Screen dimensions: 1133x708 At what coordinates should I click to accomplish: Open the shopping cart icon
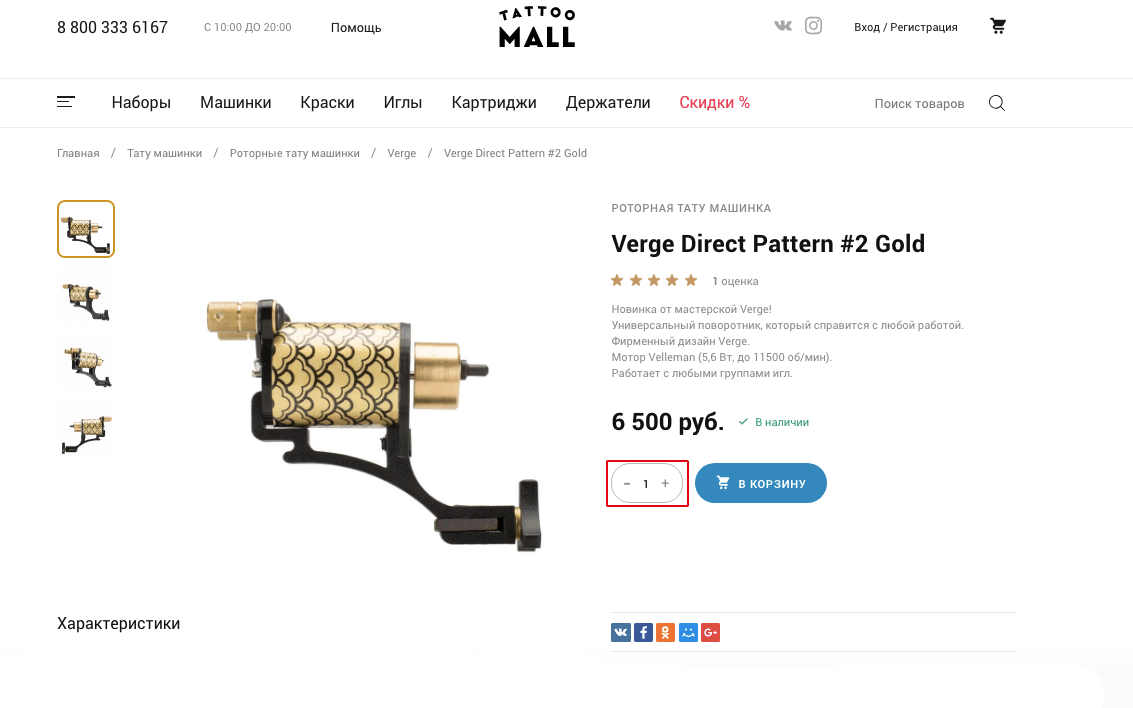click(x=998, y=26)
